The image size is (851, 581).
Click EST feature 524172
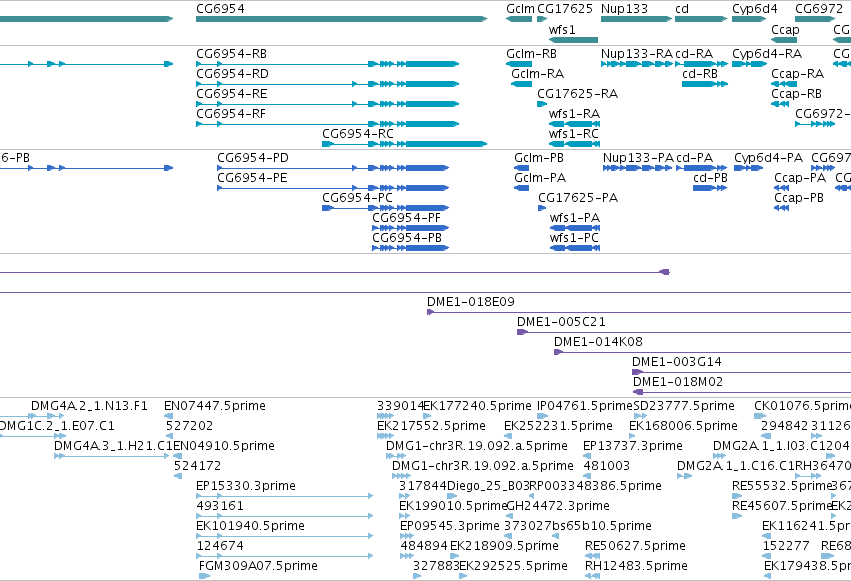[177, 476]
